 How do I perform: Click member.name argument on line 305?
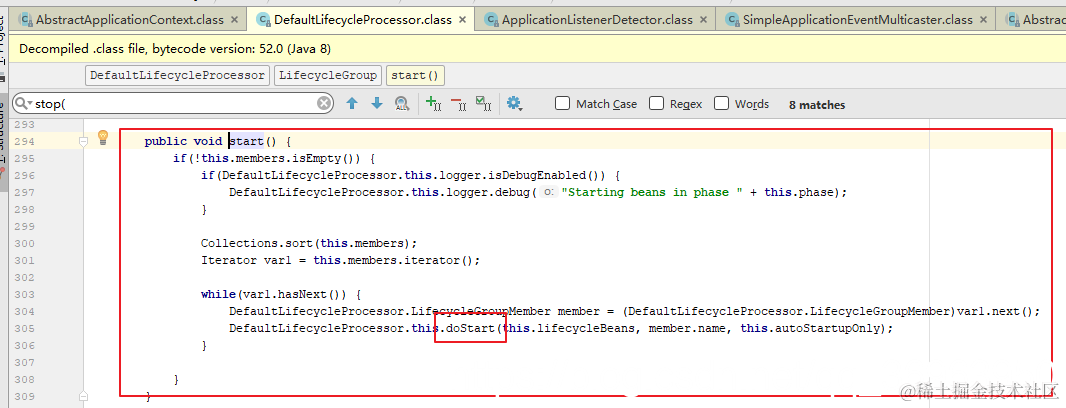point(687,328)
